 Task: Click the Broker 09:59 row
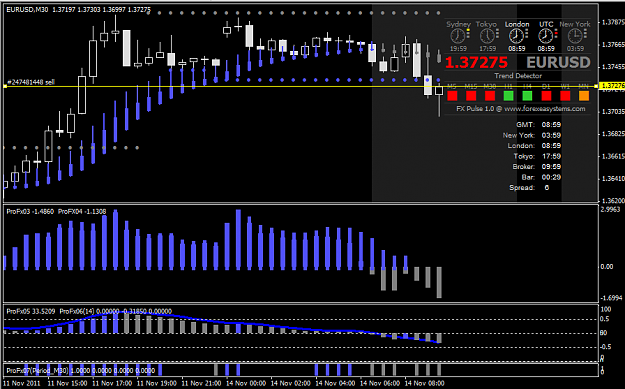[x=537, y=167]
